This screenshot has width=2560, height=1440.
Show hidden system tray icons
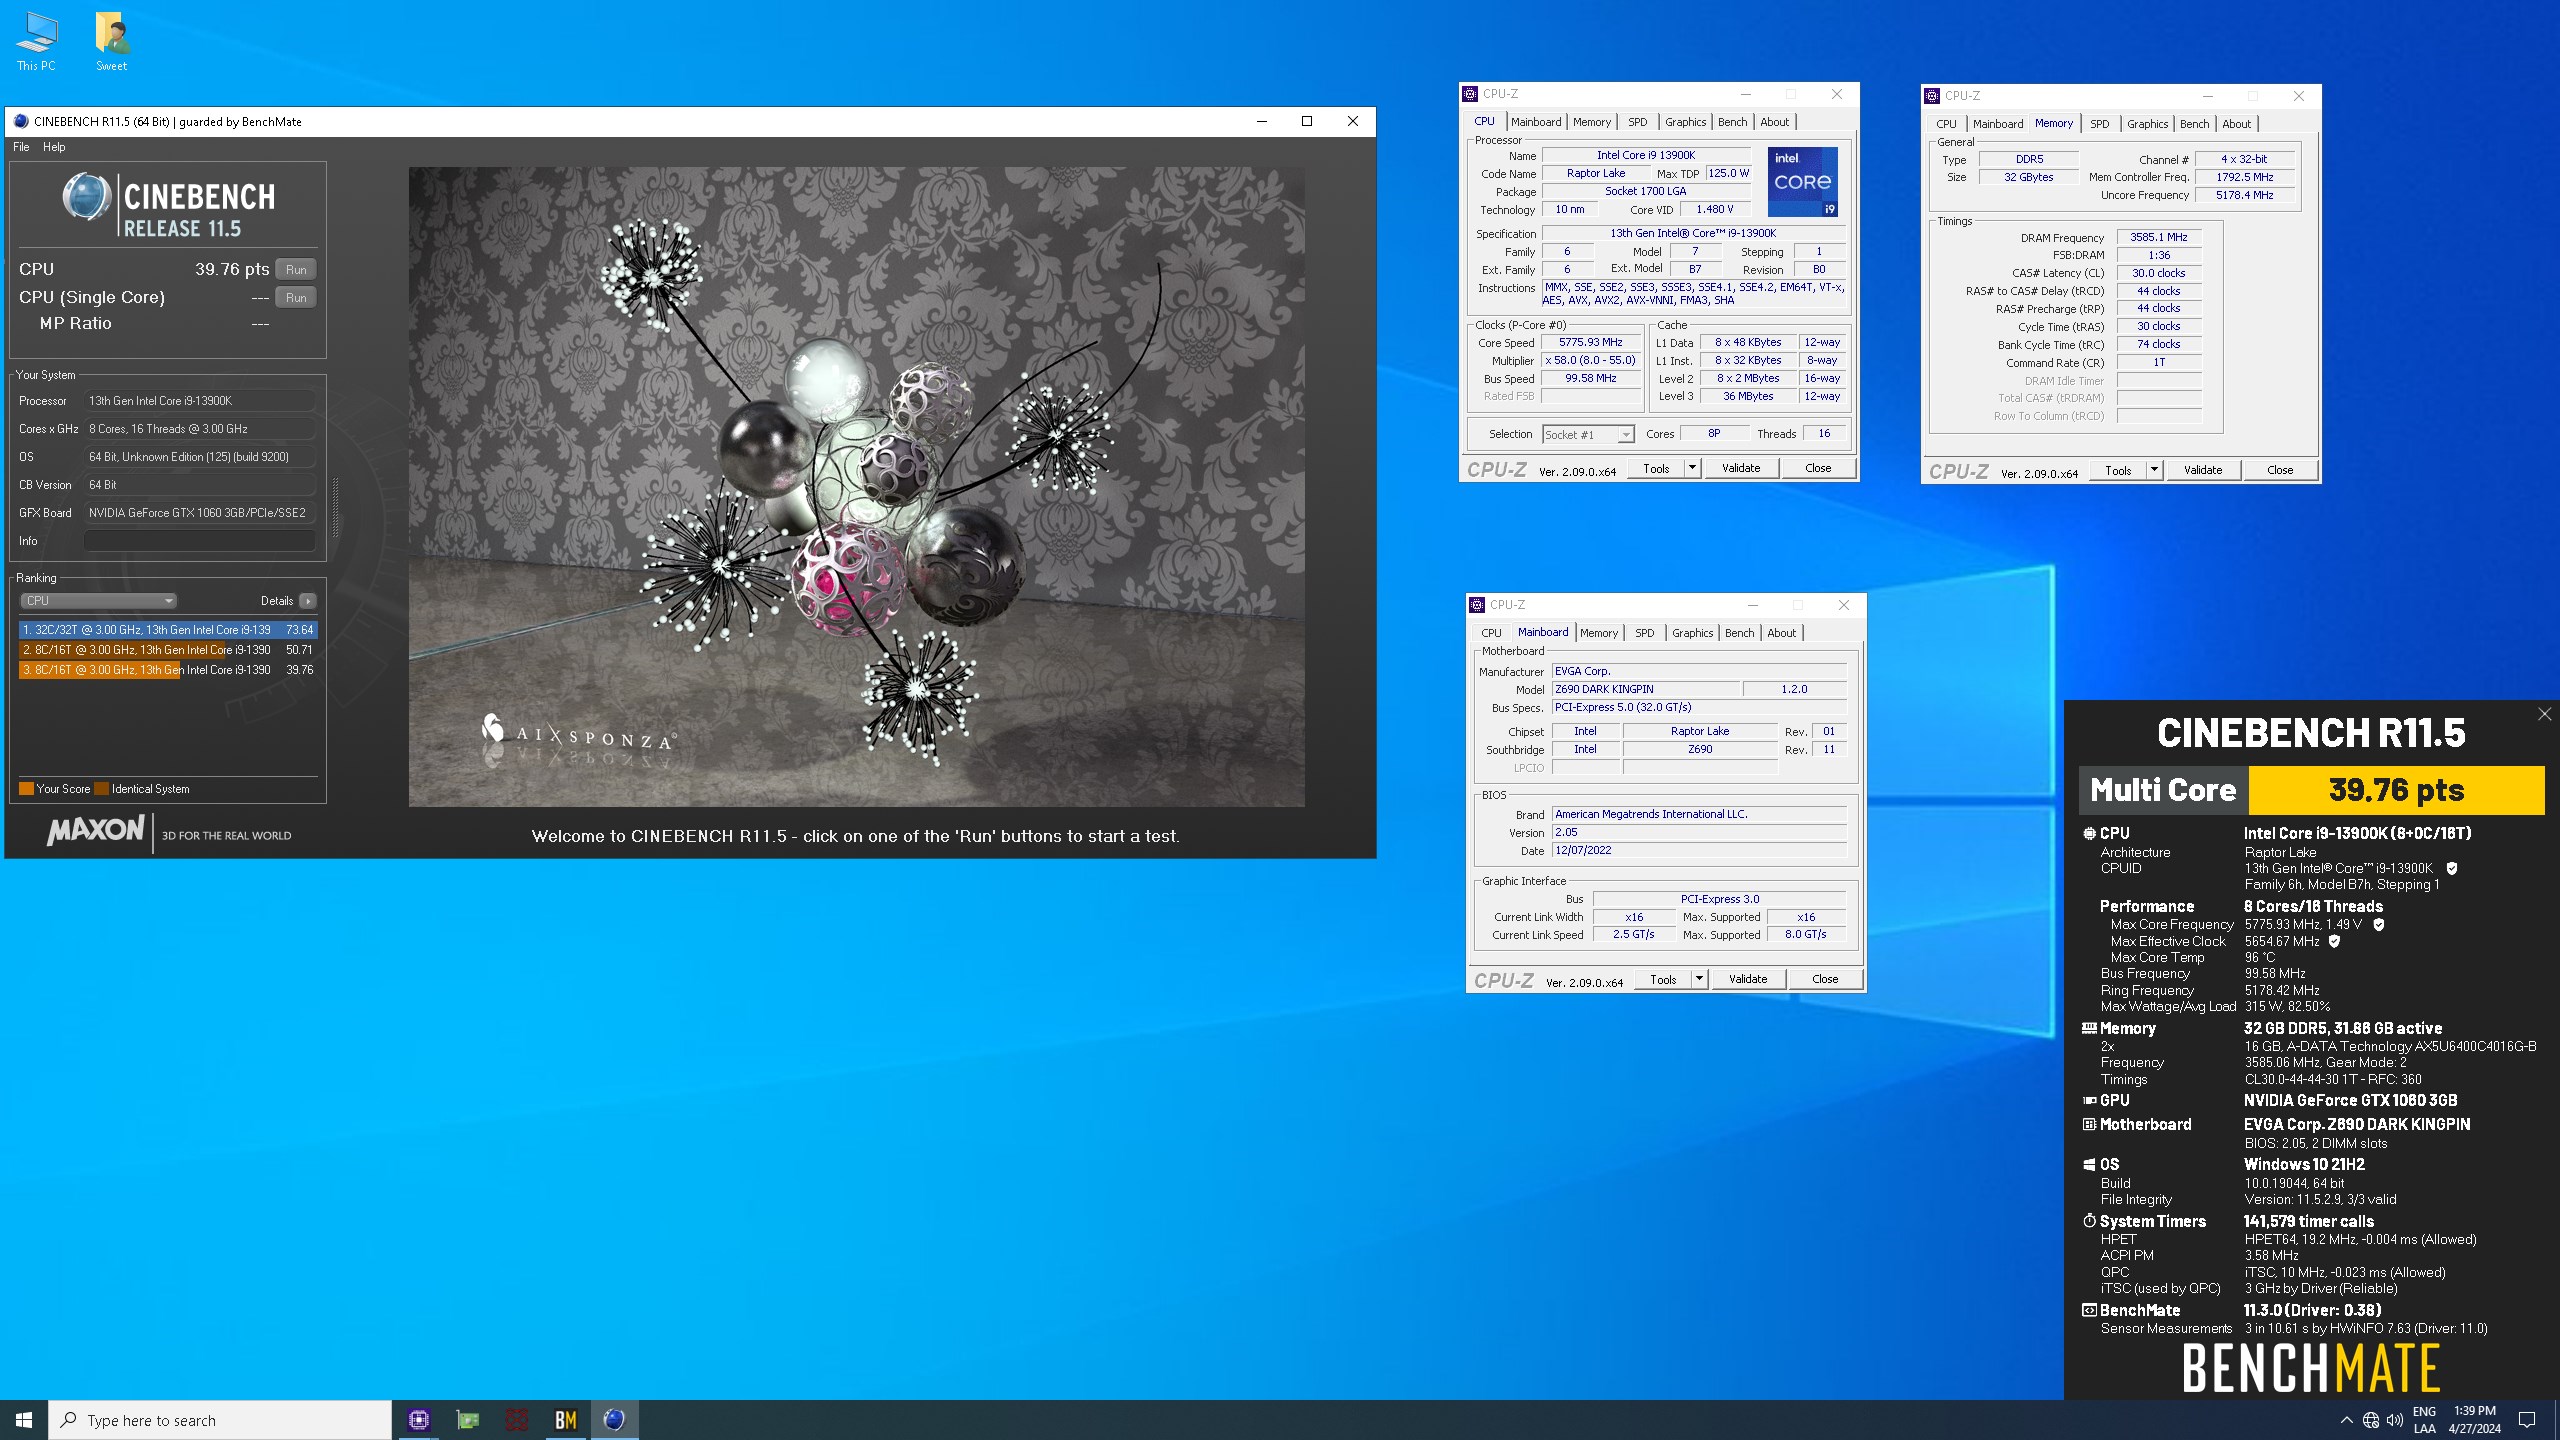[2347, 1420]
